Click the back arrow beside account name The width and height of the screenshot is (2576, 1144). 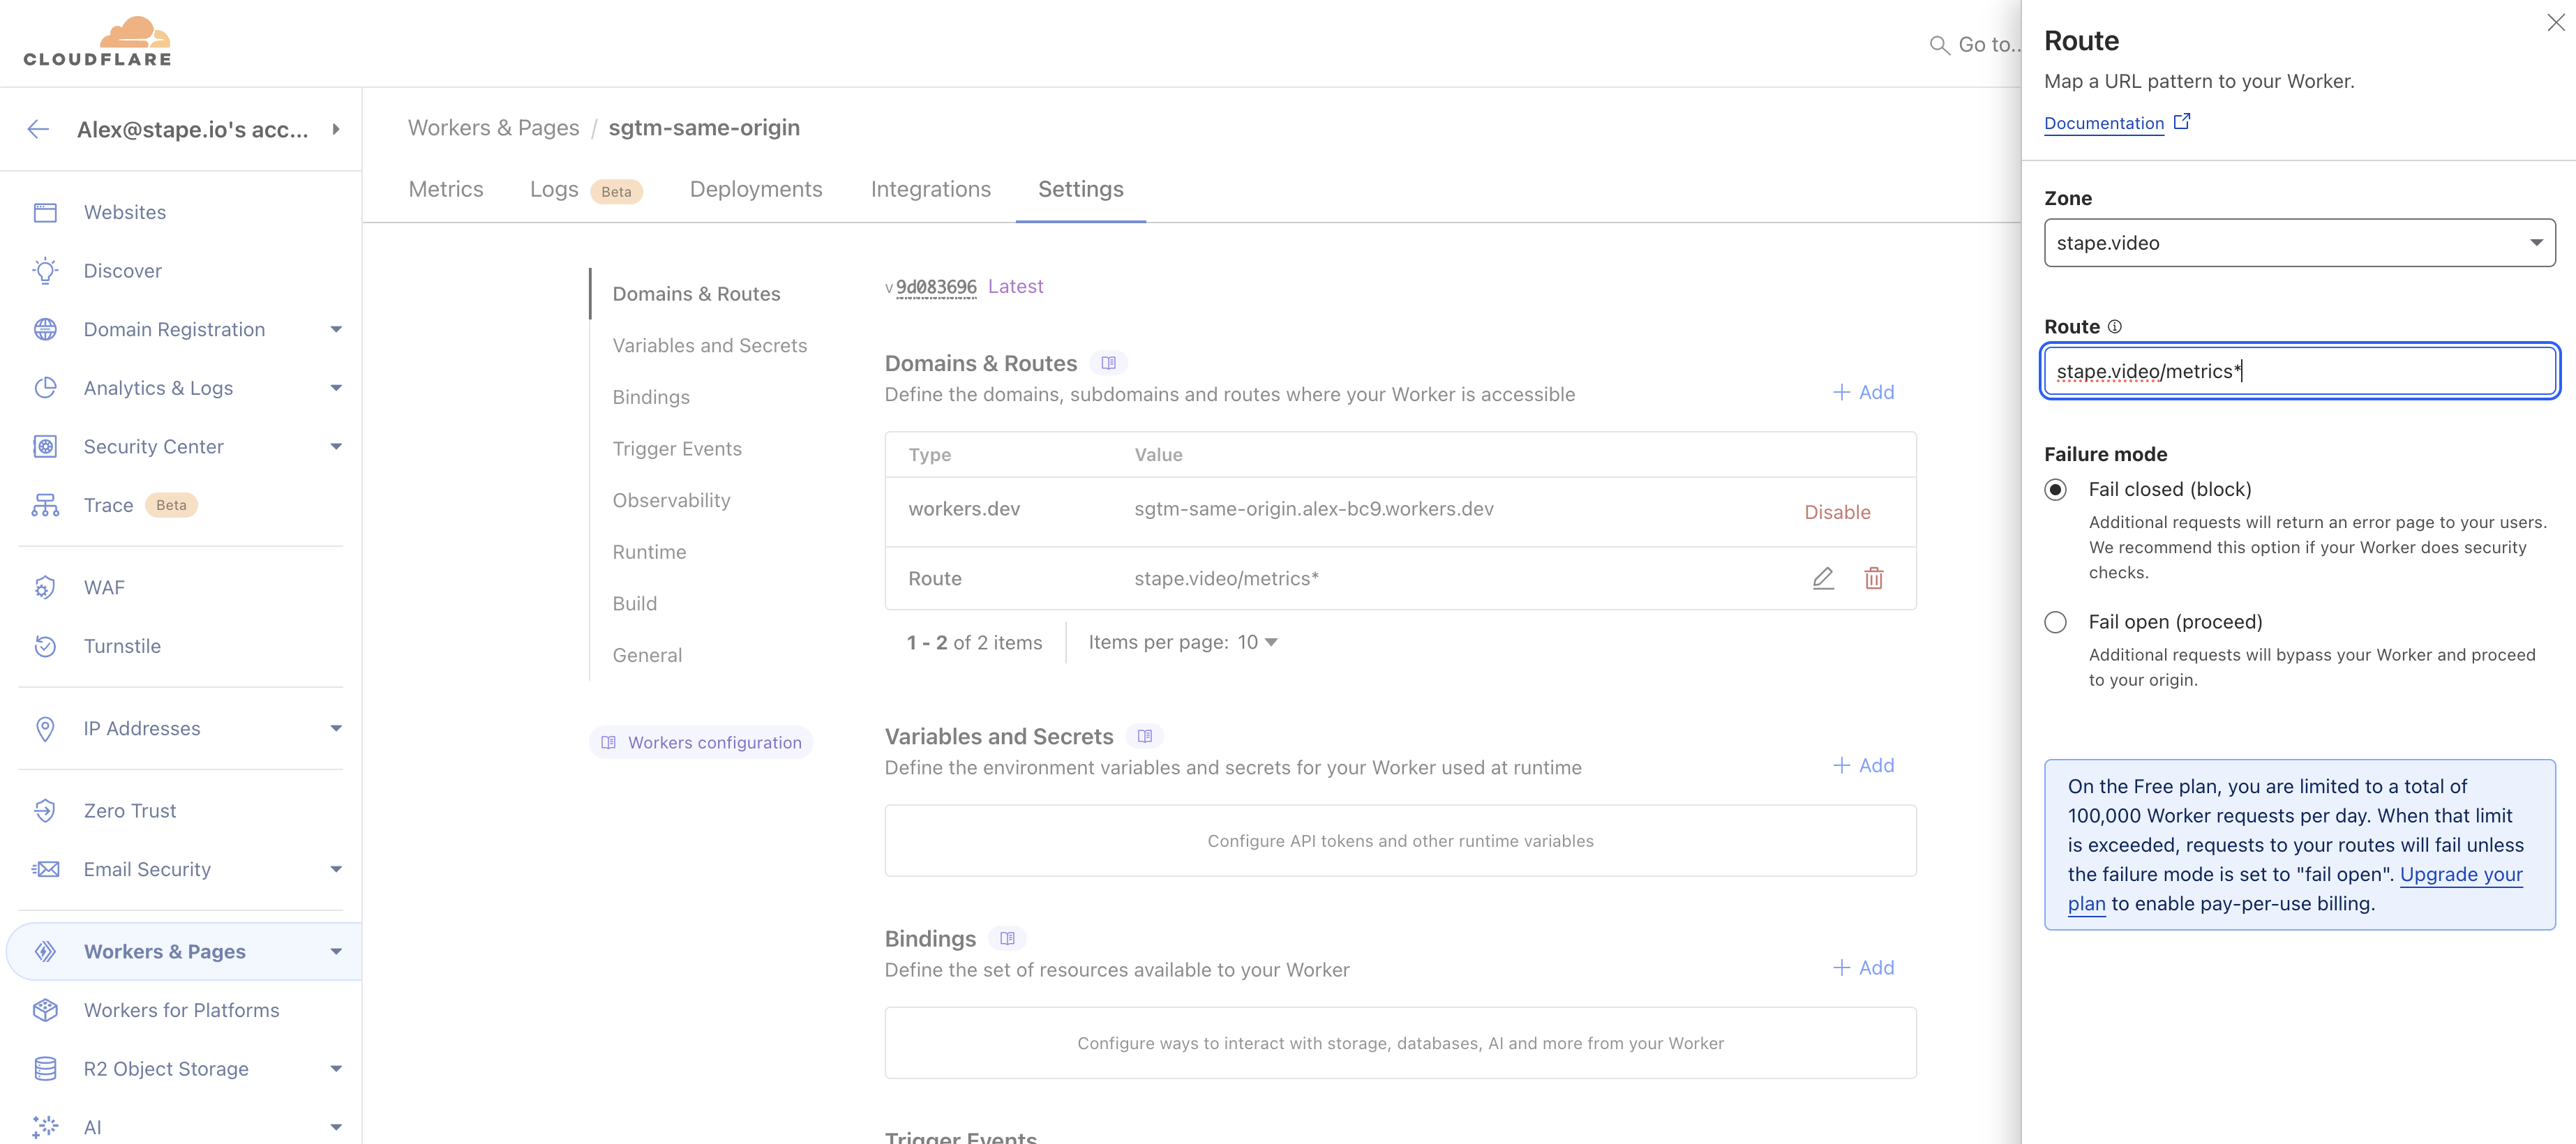[x=38, y=129]
